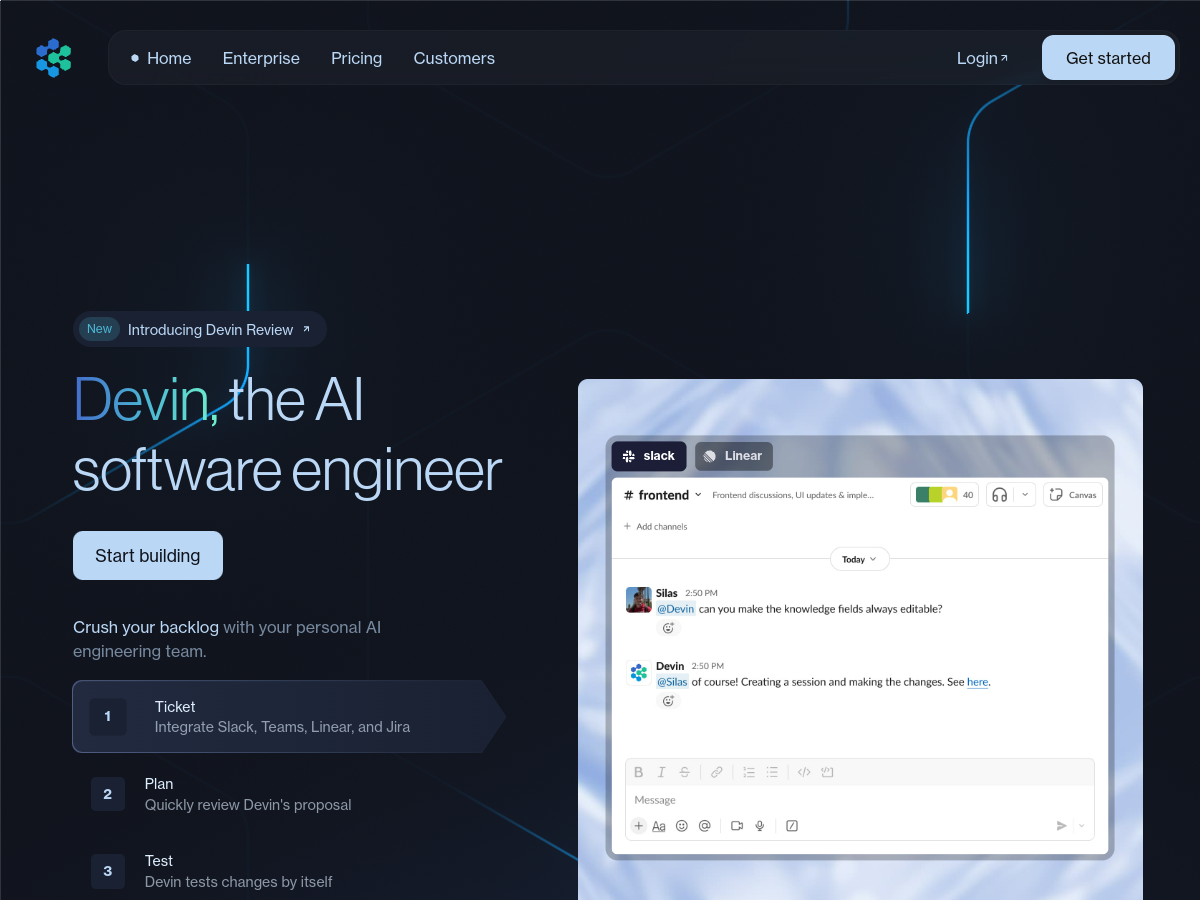Click Silas's profile avatar
This screenshot has width=1200, height=900.
coord(638,600)
